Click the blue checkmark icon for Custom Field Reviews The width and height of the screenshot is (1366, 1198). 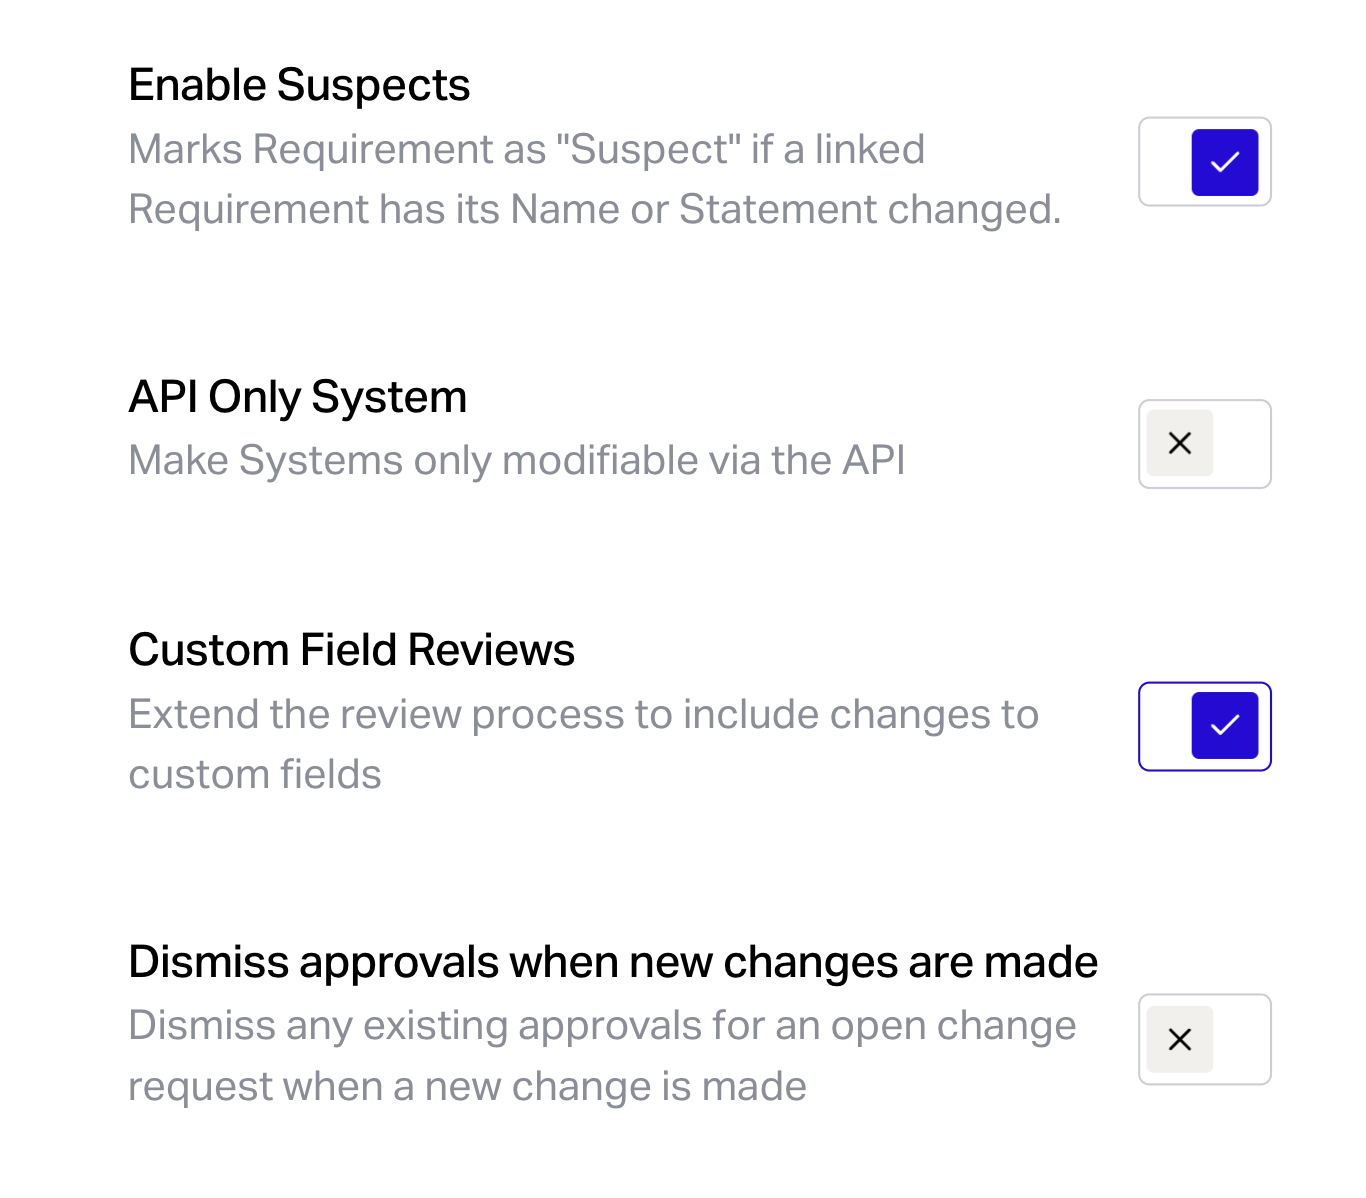coord(1225,726)
